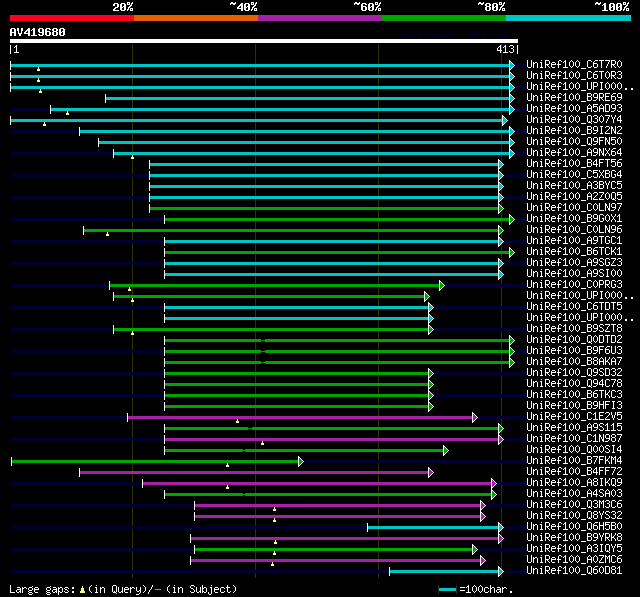Click the UniRef100_B4FT56 hit name
Image resolution: width=640 pixels, height=597 pixels.
click(574, 164)
